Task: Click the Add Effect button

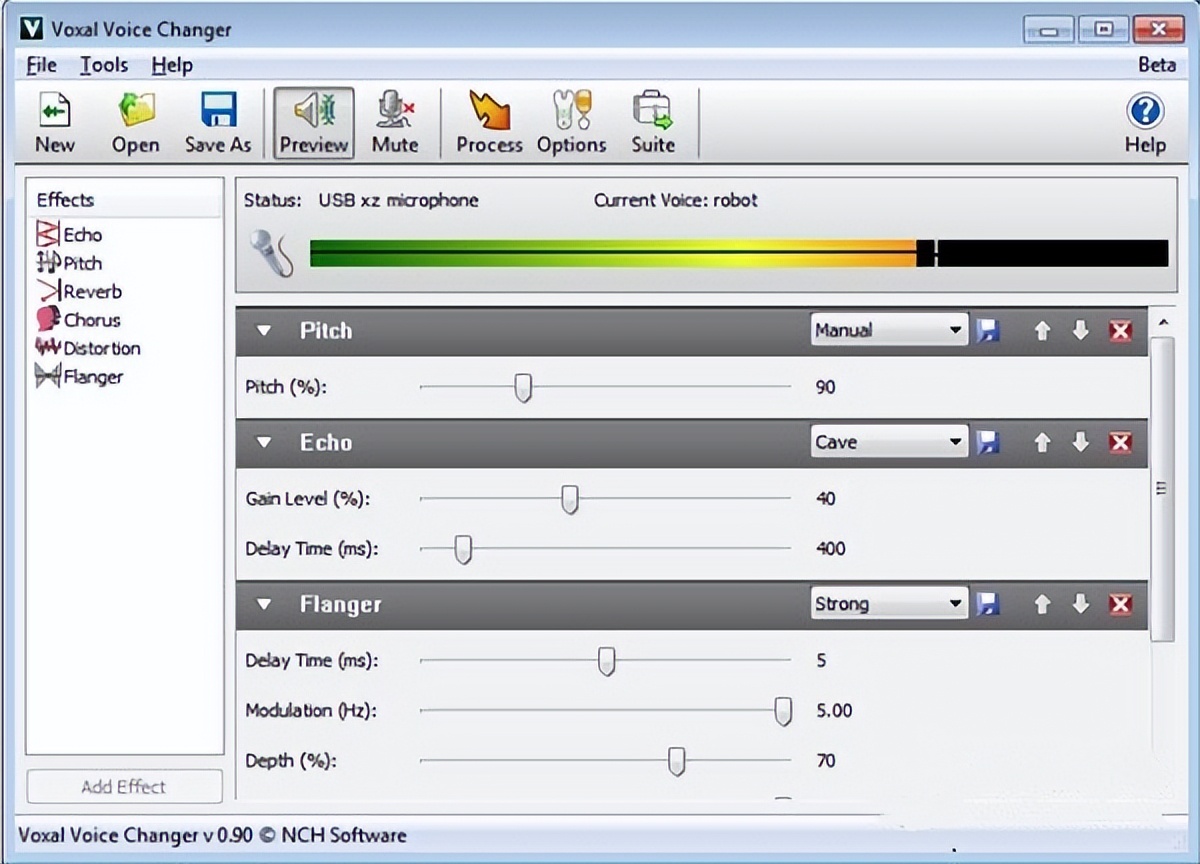Action: pos(124,787)
